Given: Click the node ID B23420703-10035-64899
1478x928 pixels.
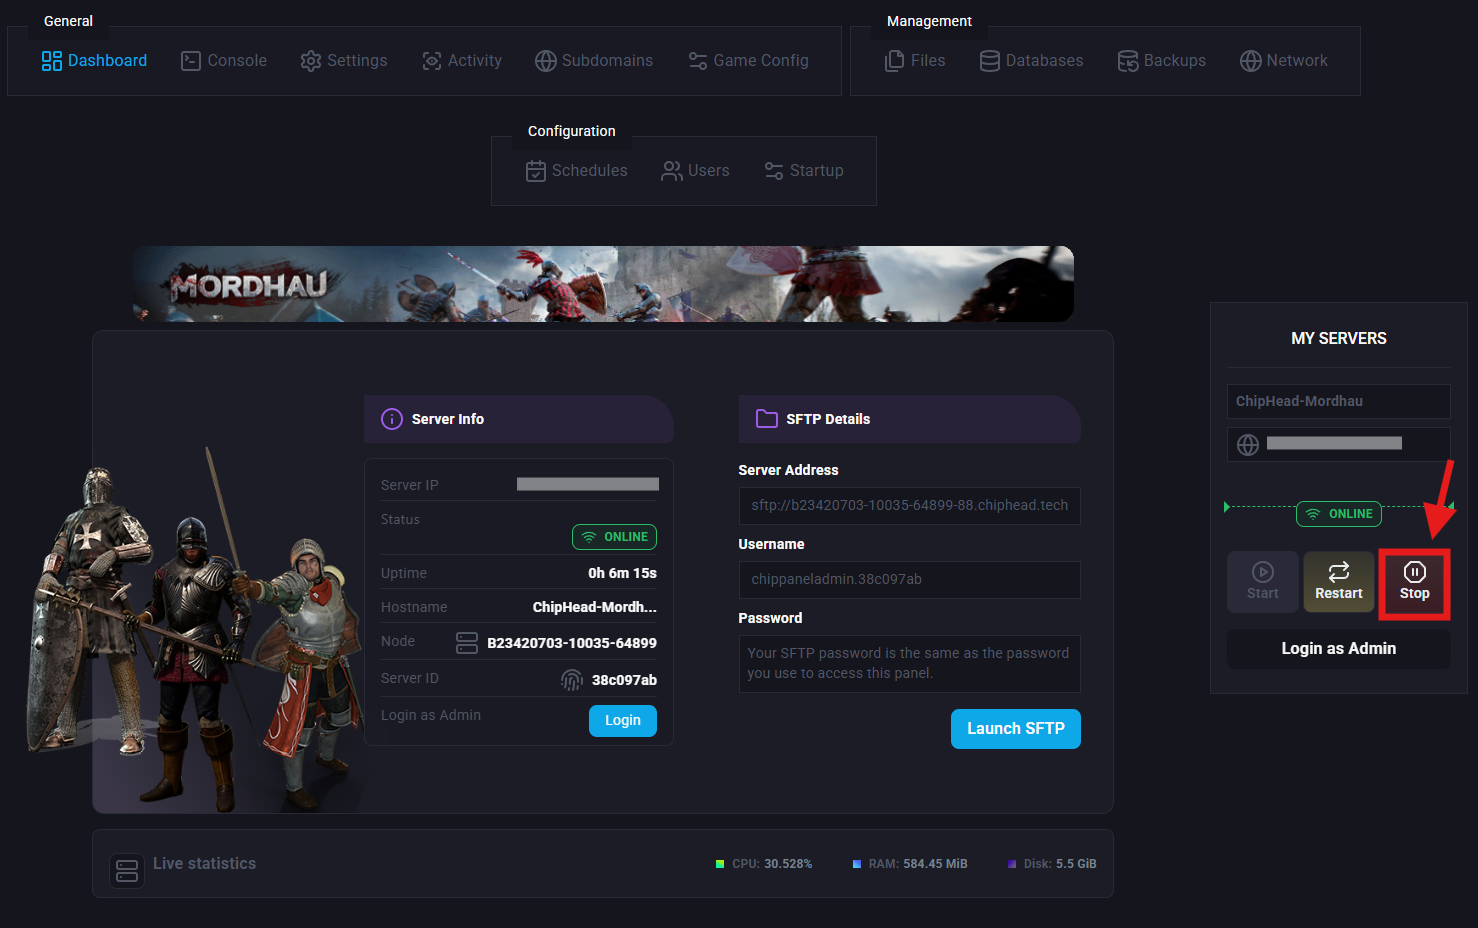Looking at the screenshot, I should (x=572, y=643).
